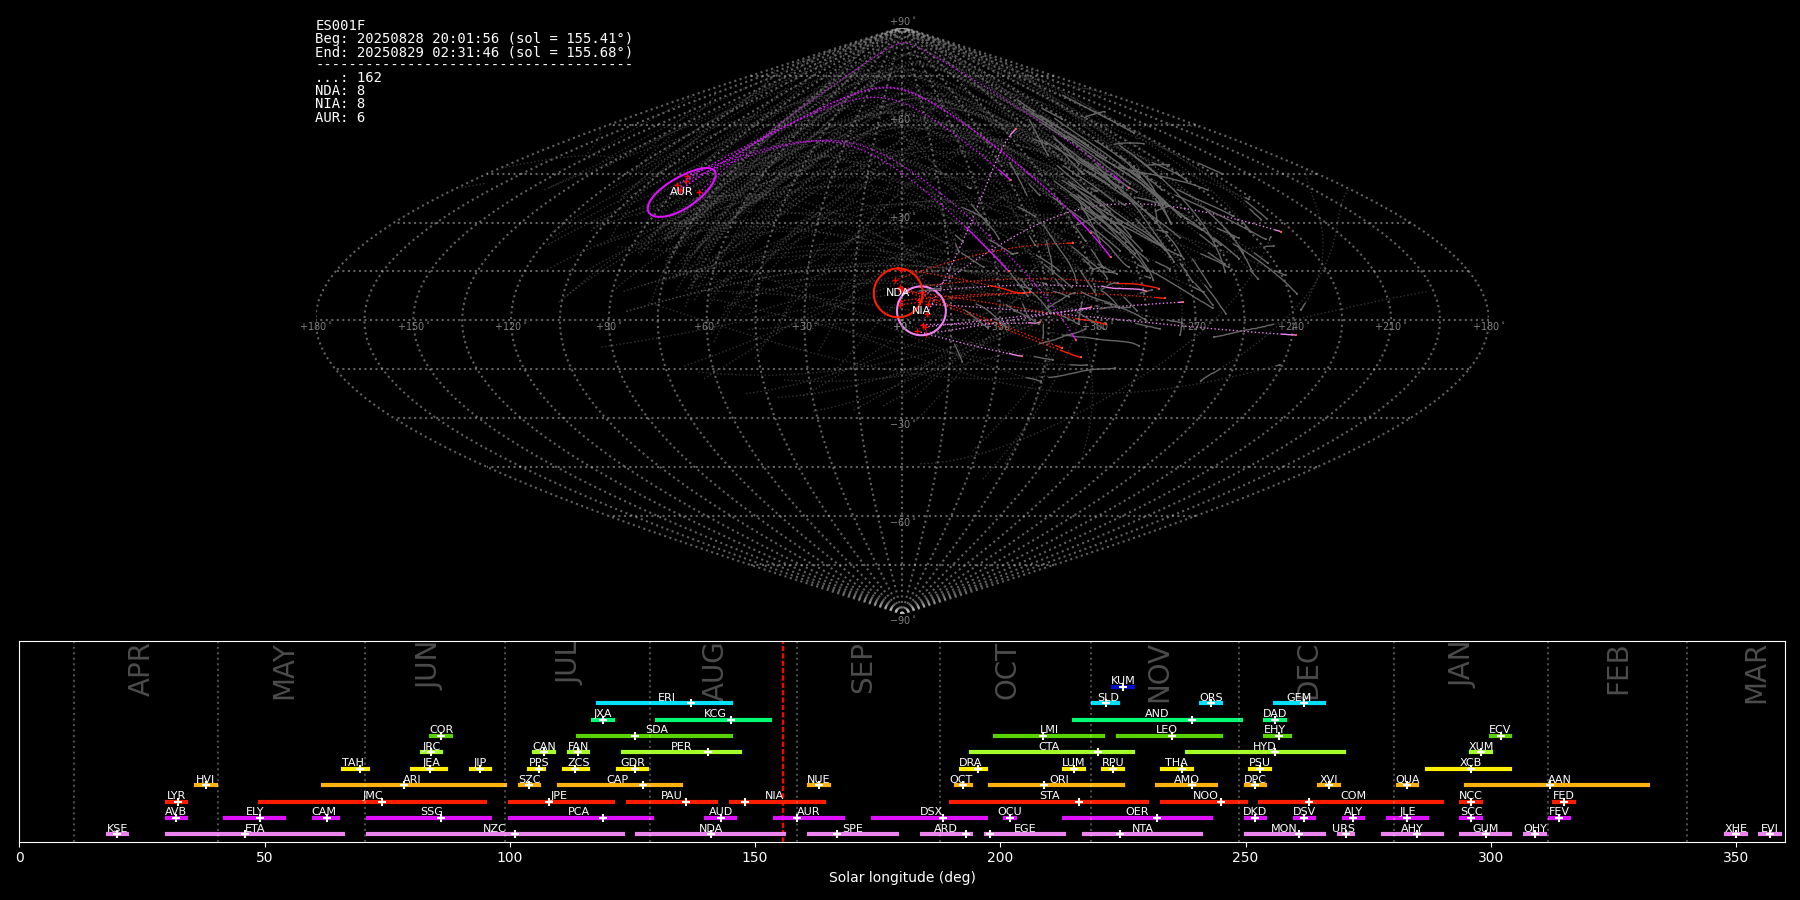Click the PCA shower label in timeline
1800x900 pixels.
pyautogui.click(x=578, y=812)
